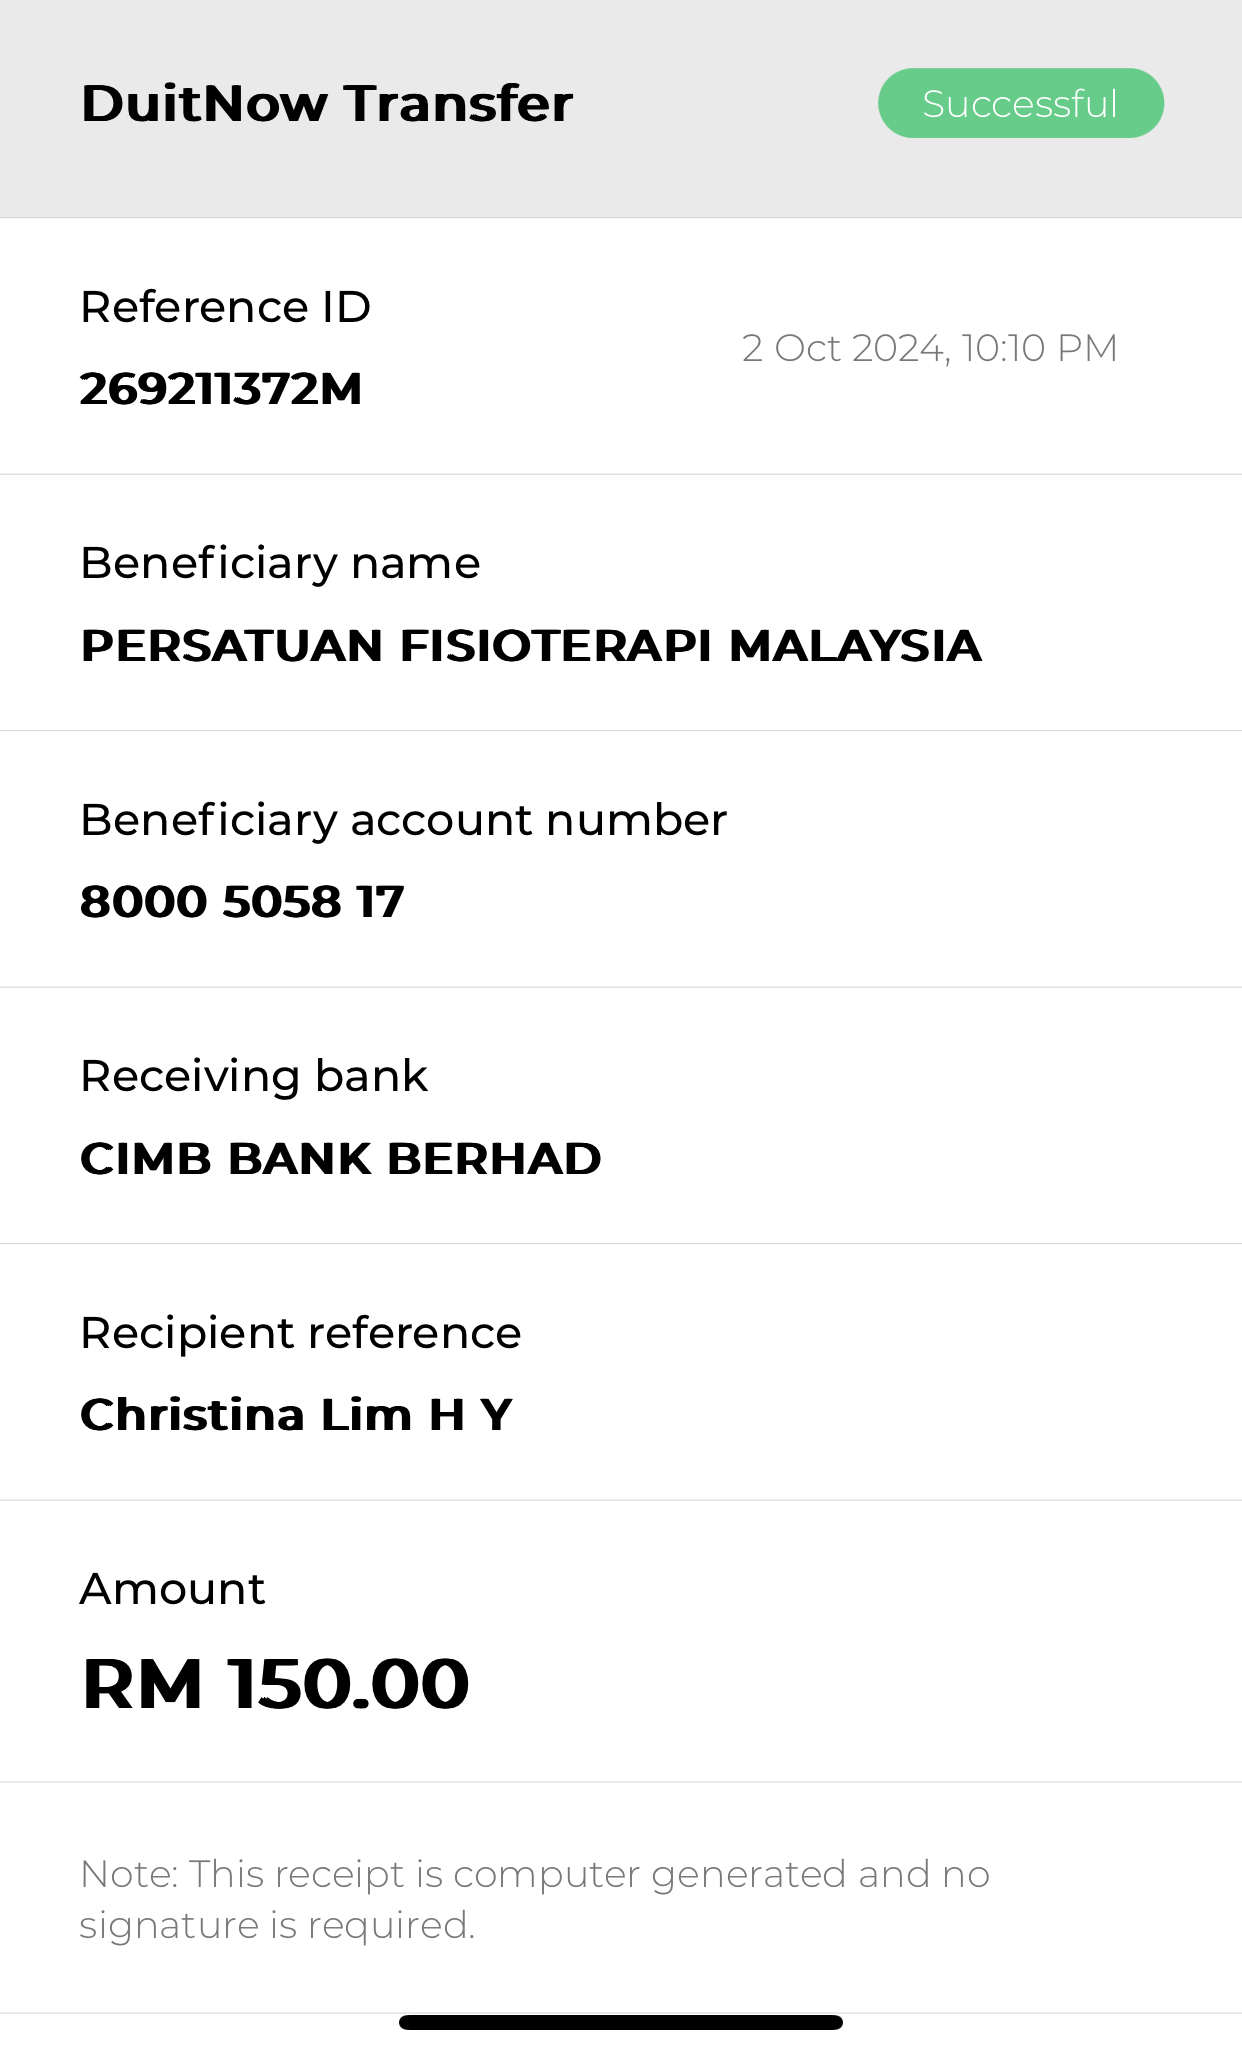The width and height of the screenshot is (1242, 2054).
Task: Click the word Transfer in the header
Action: tap(458, 104)
